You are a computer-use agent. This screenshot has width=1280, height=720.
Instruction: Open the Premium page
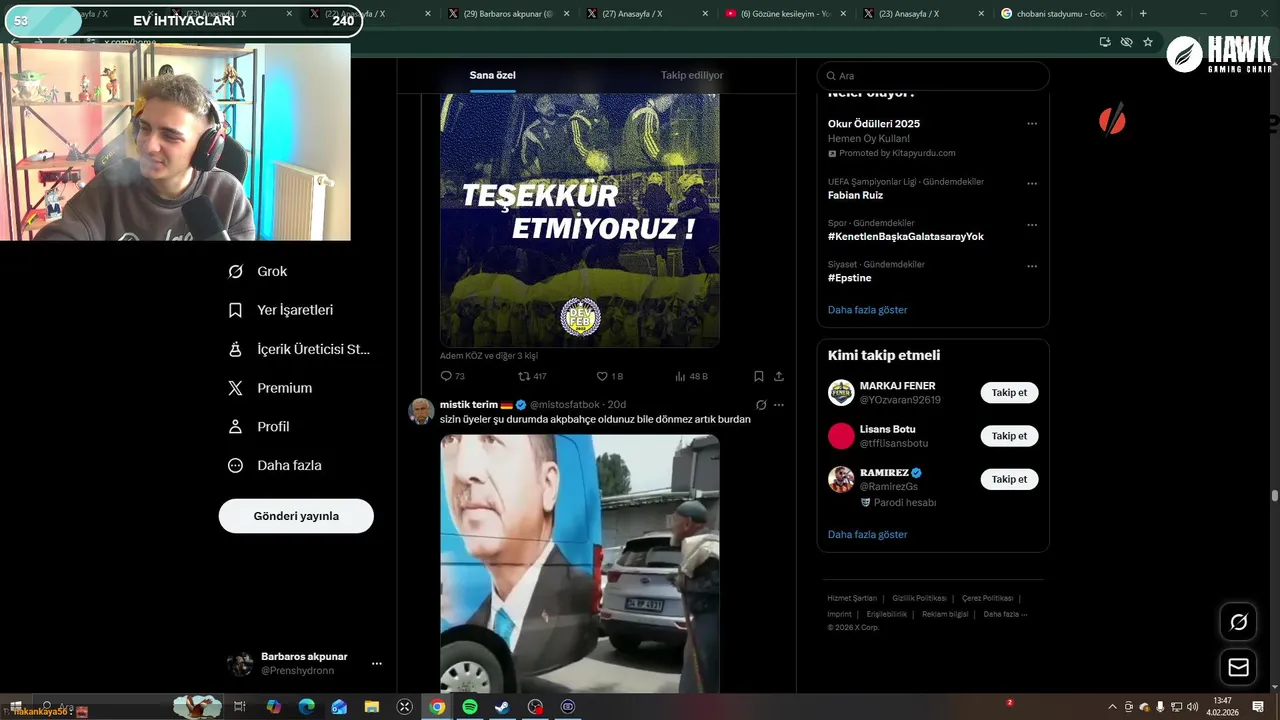coord(269,388)
